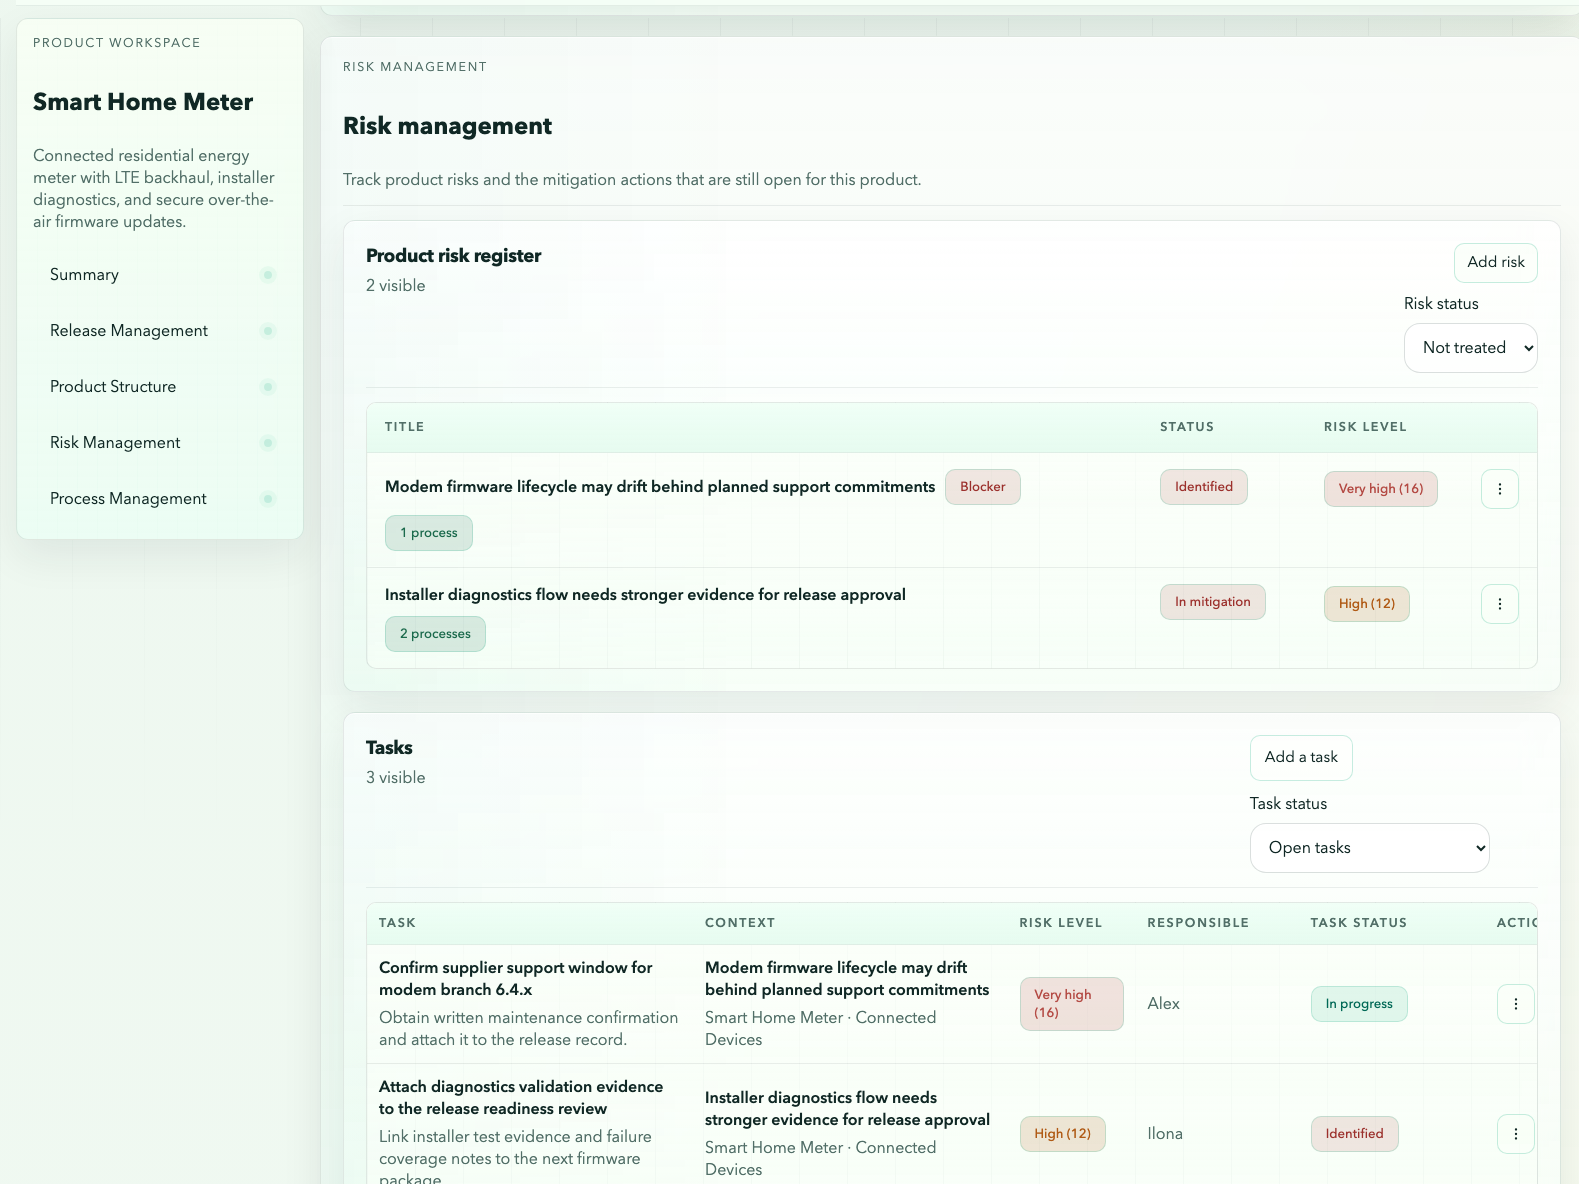Open the Task status dropdown
Screen dimensions: 1579x1184
point(1369,848)
